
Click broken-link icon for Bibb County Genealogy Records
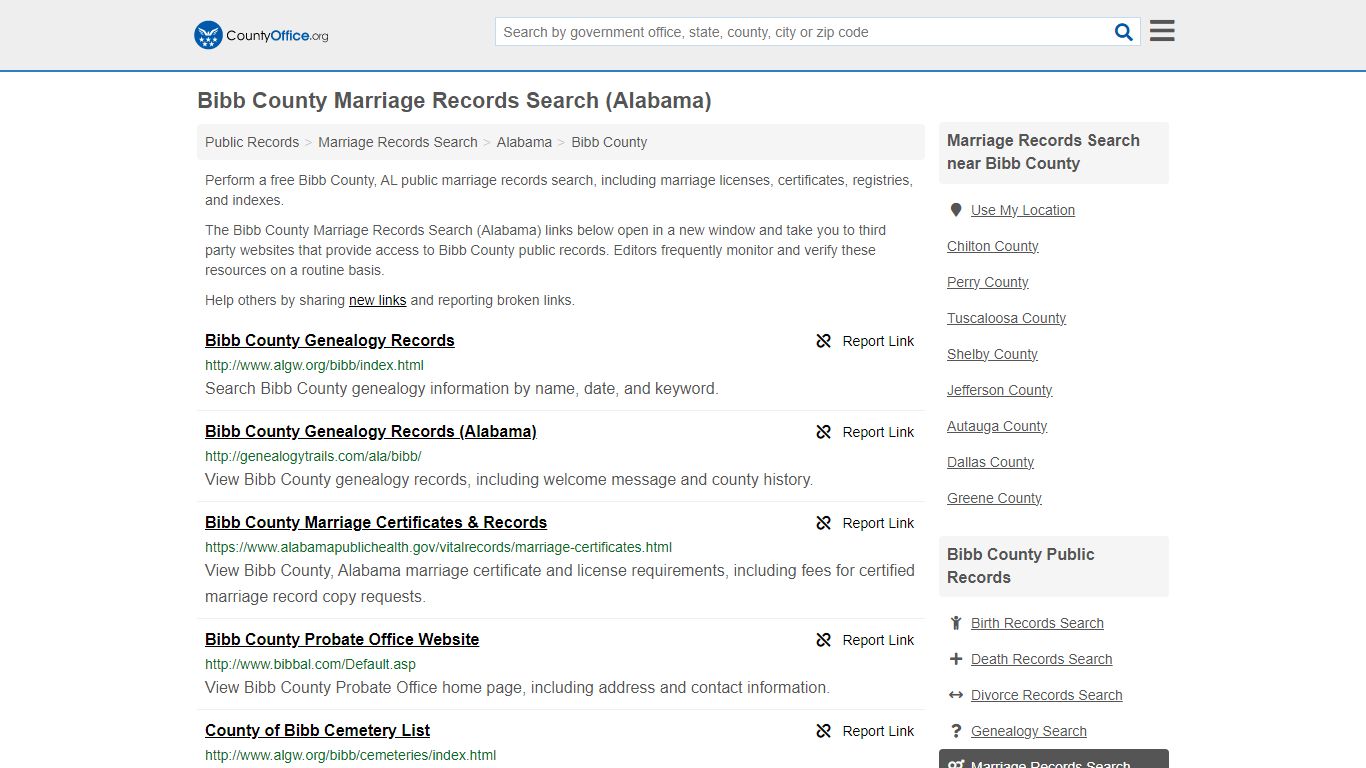[x=824, y=341]
